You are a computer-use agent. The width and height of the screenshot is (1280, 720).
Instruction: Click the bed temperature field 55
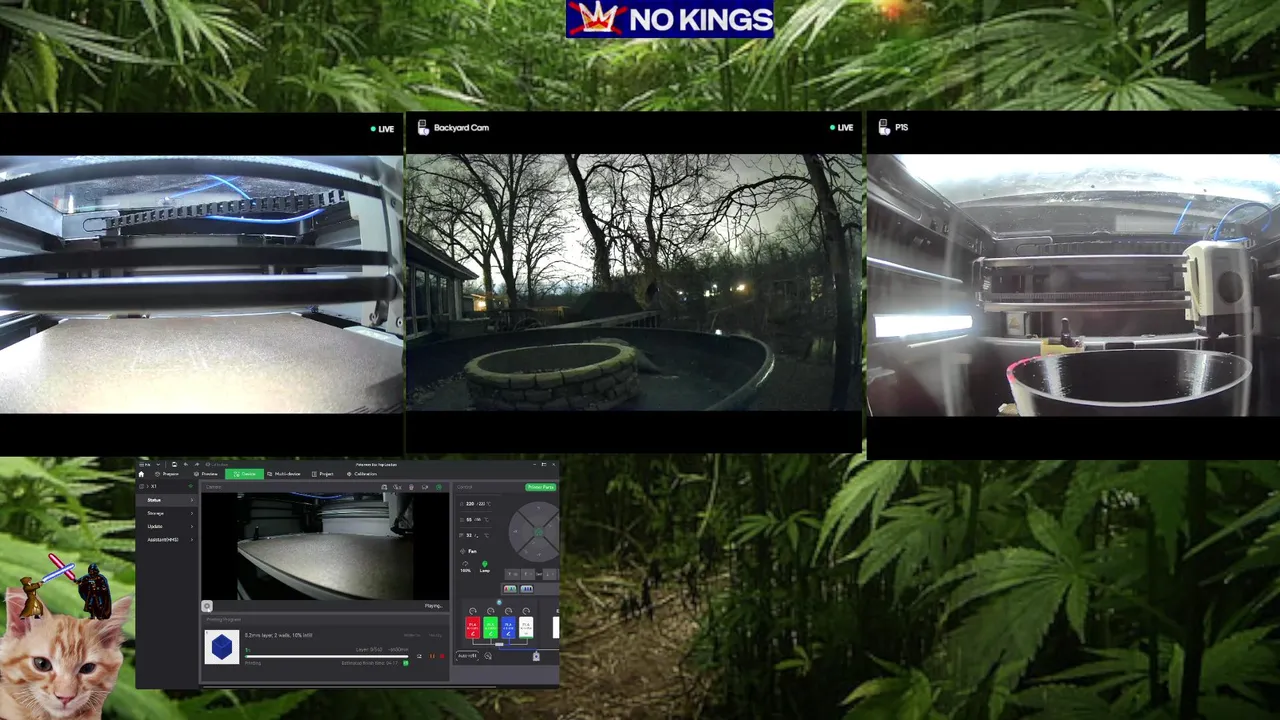click(x=477, y=520)
